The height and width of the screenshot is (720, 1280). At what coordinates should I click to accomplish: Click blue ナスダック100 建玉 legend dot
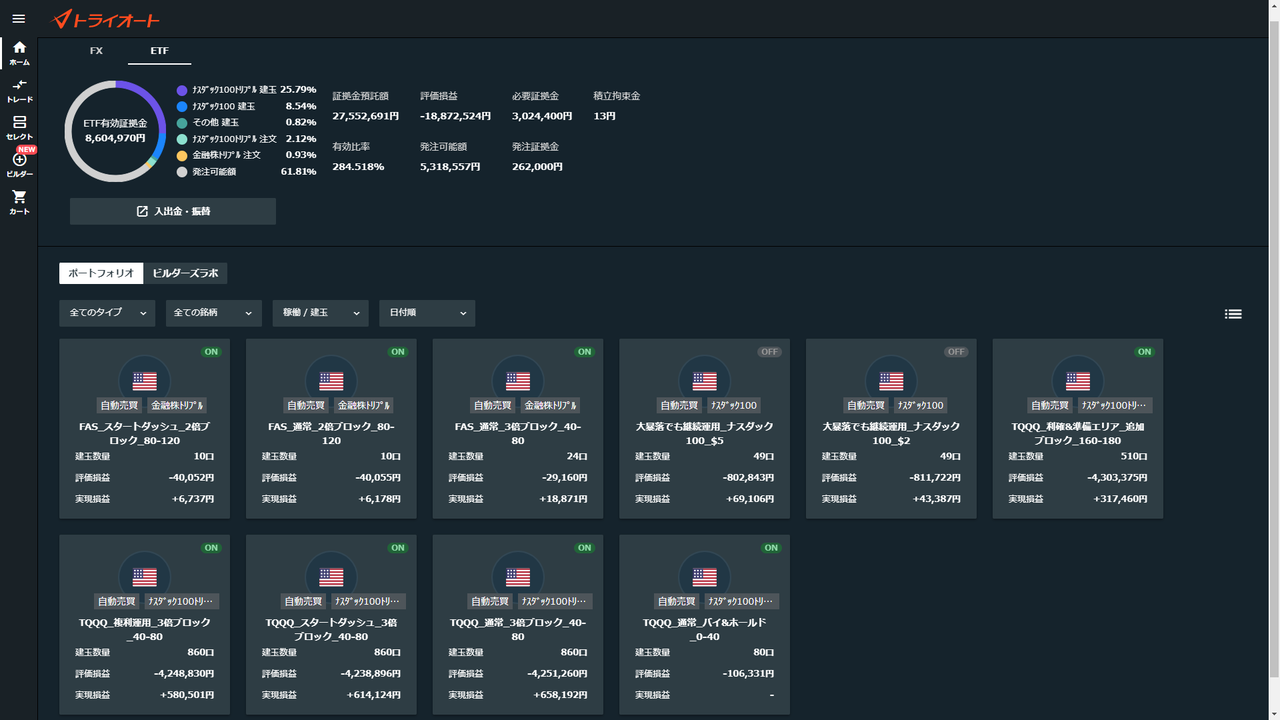point(182,106)
